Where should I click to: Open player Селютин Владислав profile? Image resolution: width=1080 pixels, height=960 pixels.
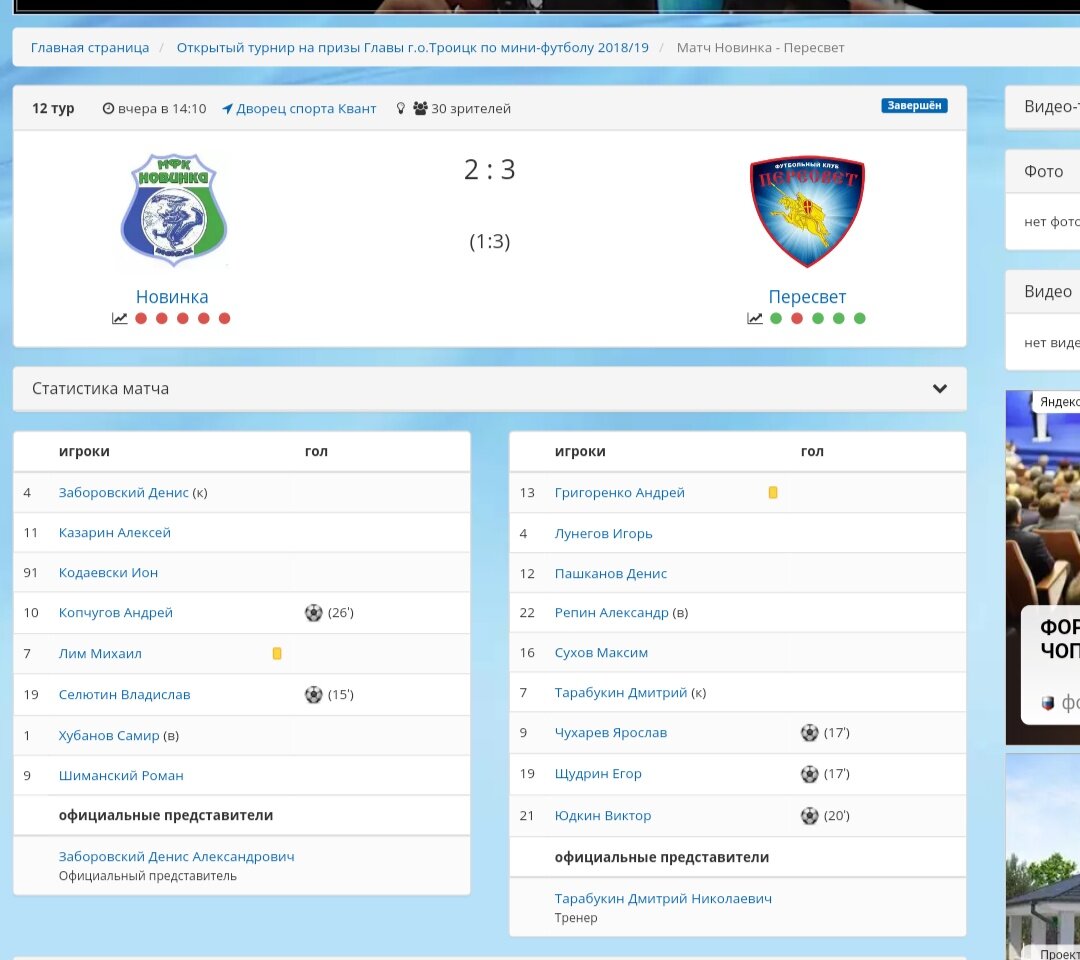pos(124,694)
